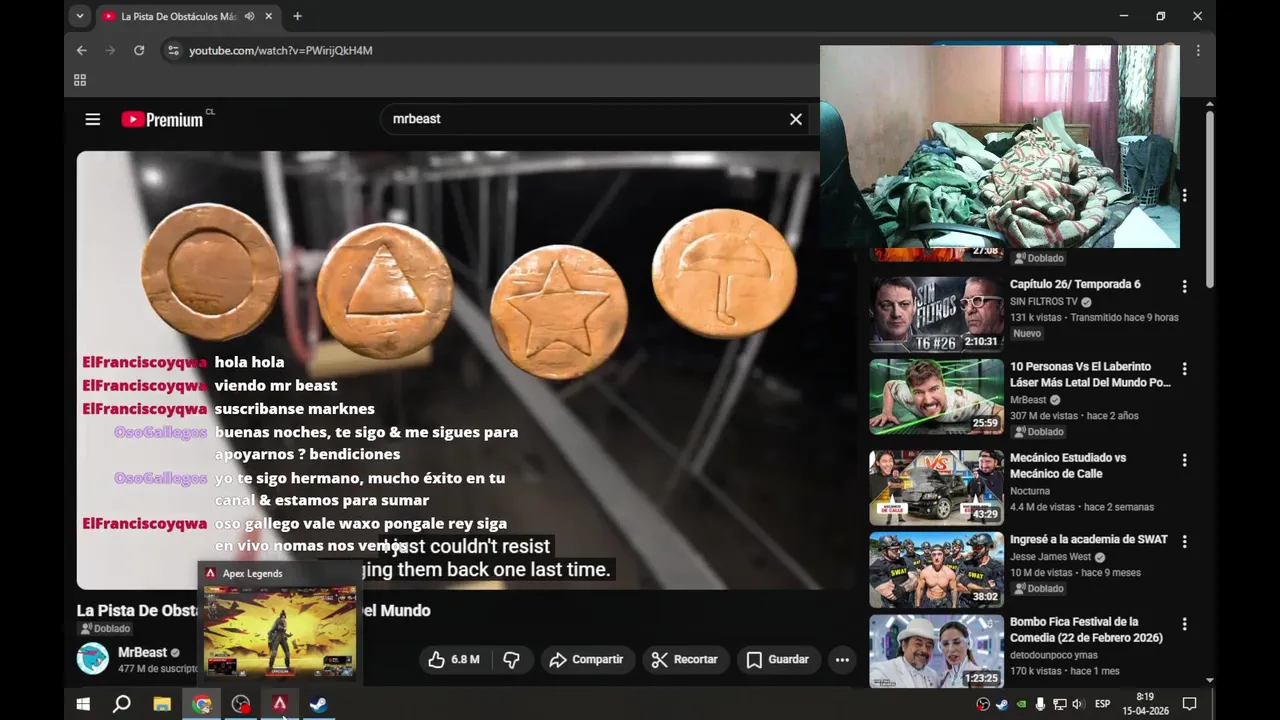The width and height of the screenshot is (1280, 720).
Task: Clear the mrbeast search text
Action: coord(796,119)
